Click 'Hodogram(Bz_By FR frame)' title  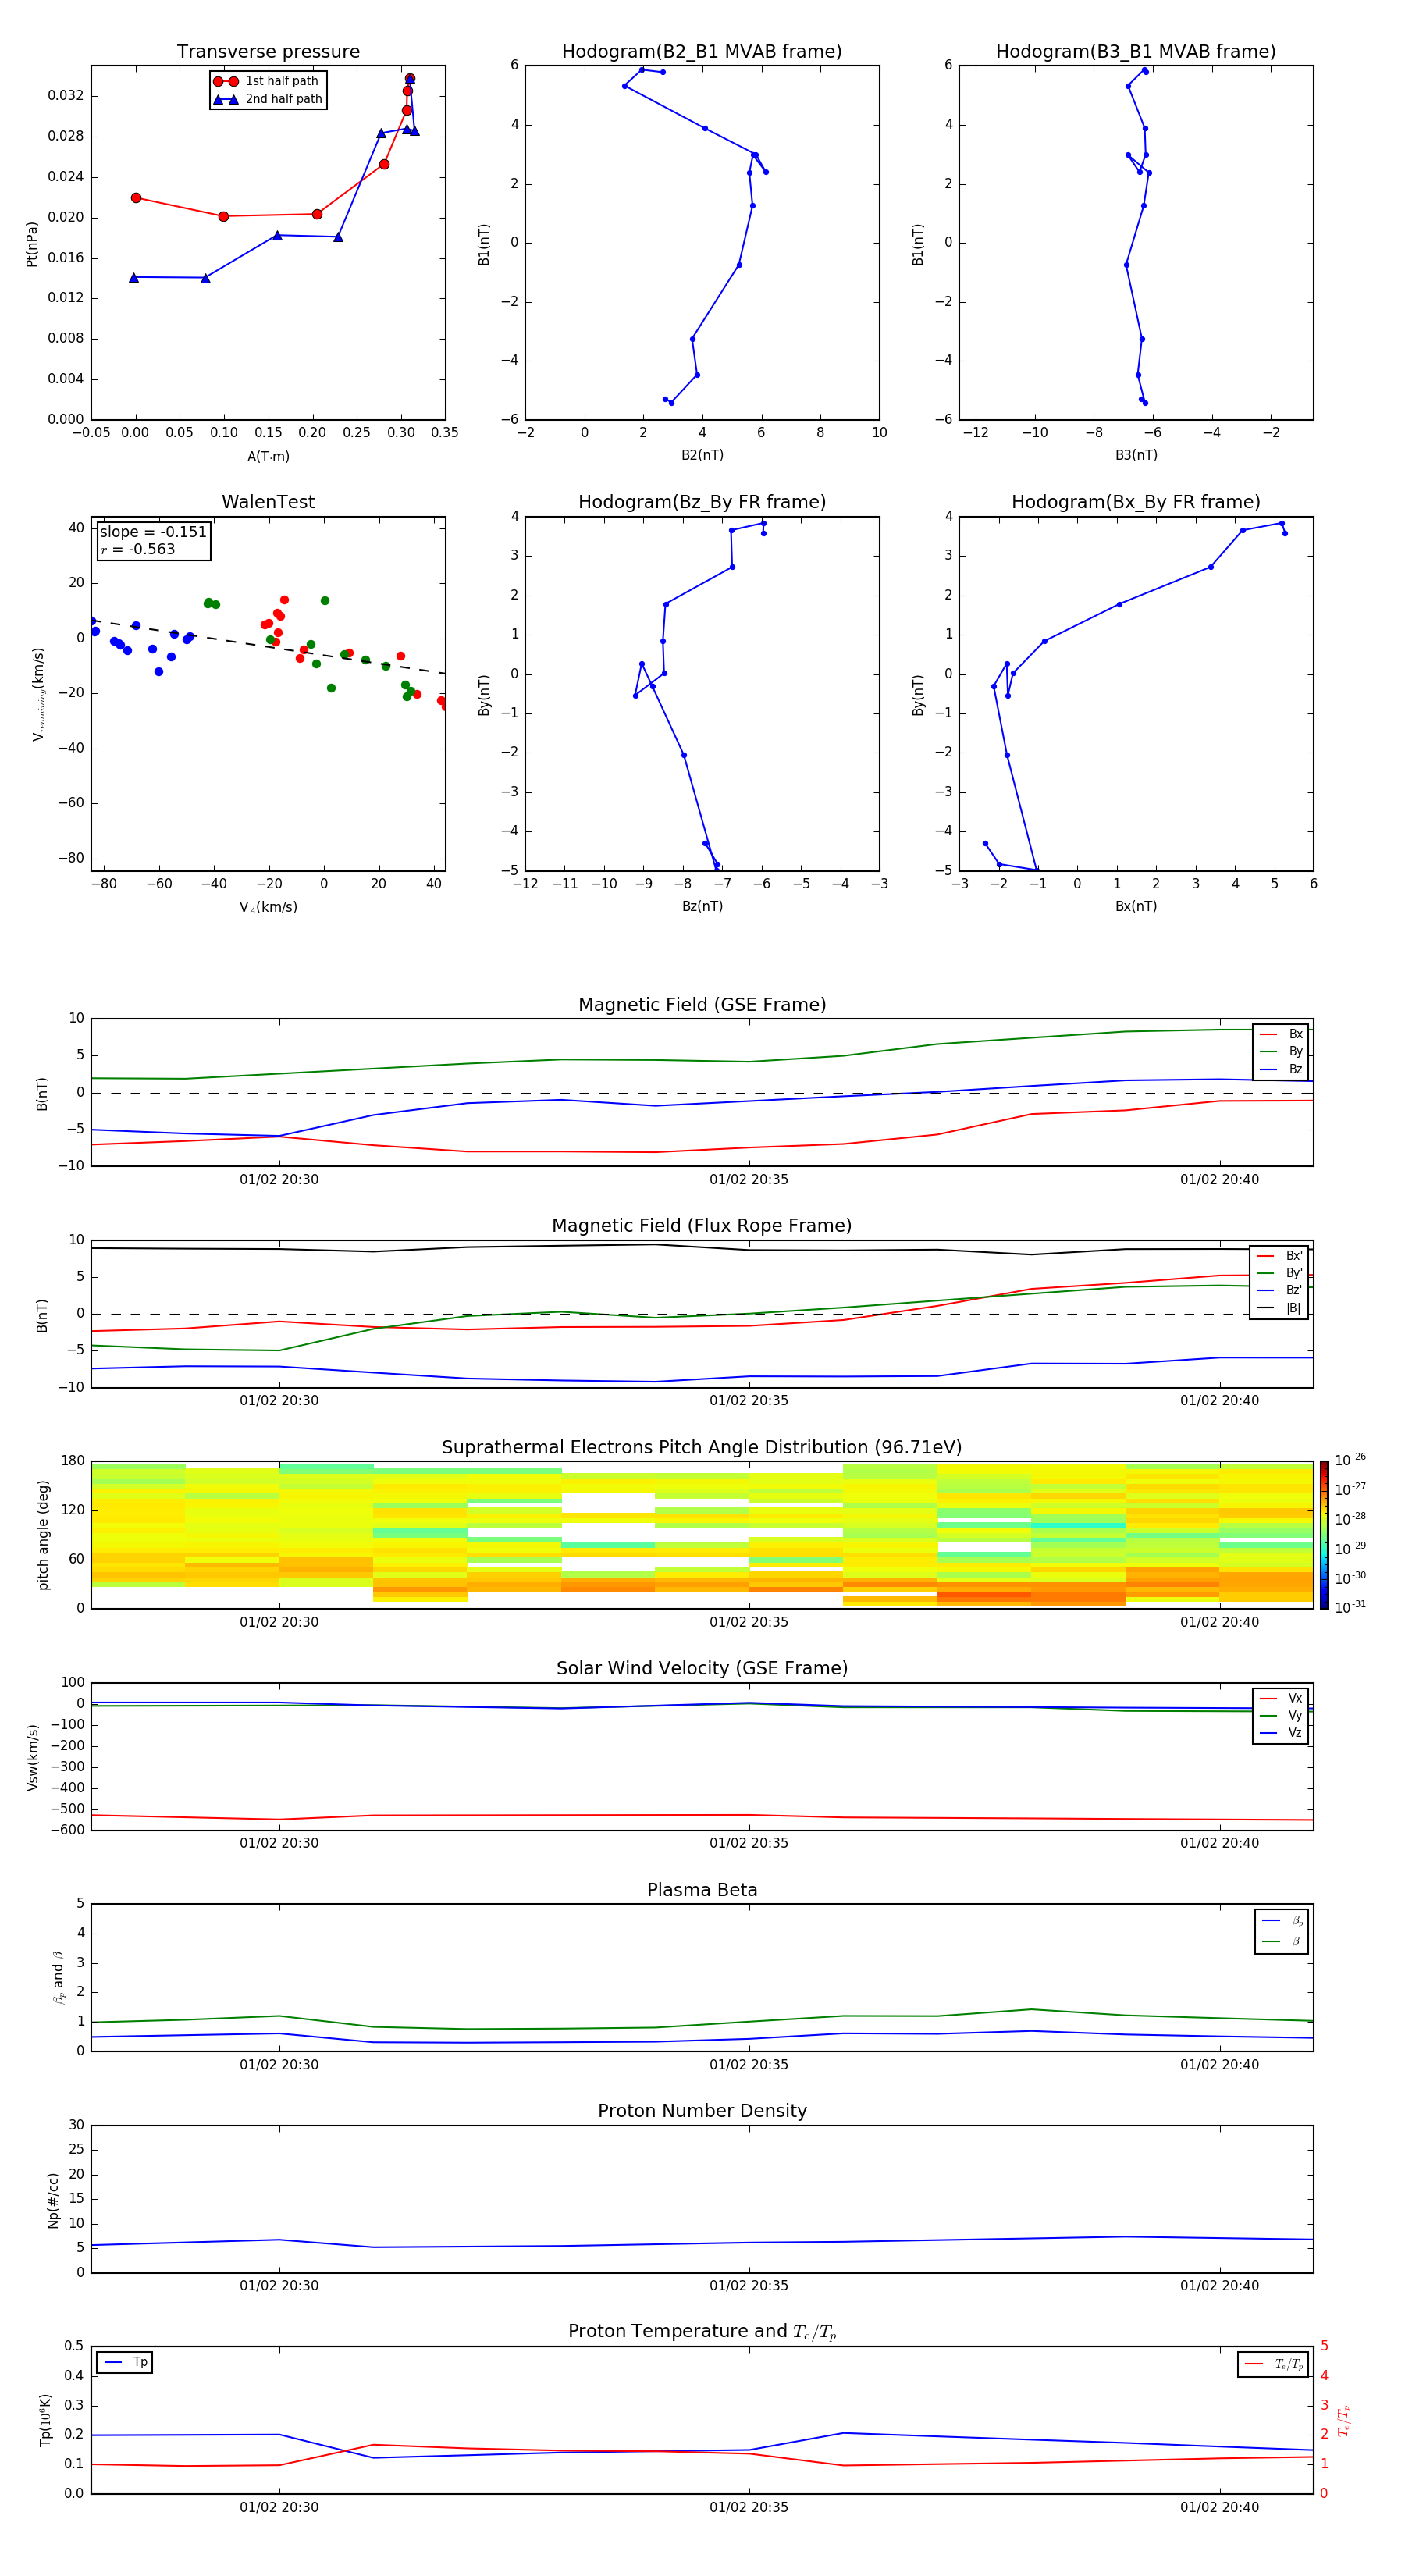(x=702, y=502)
